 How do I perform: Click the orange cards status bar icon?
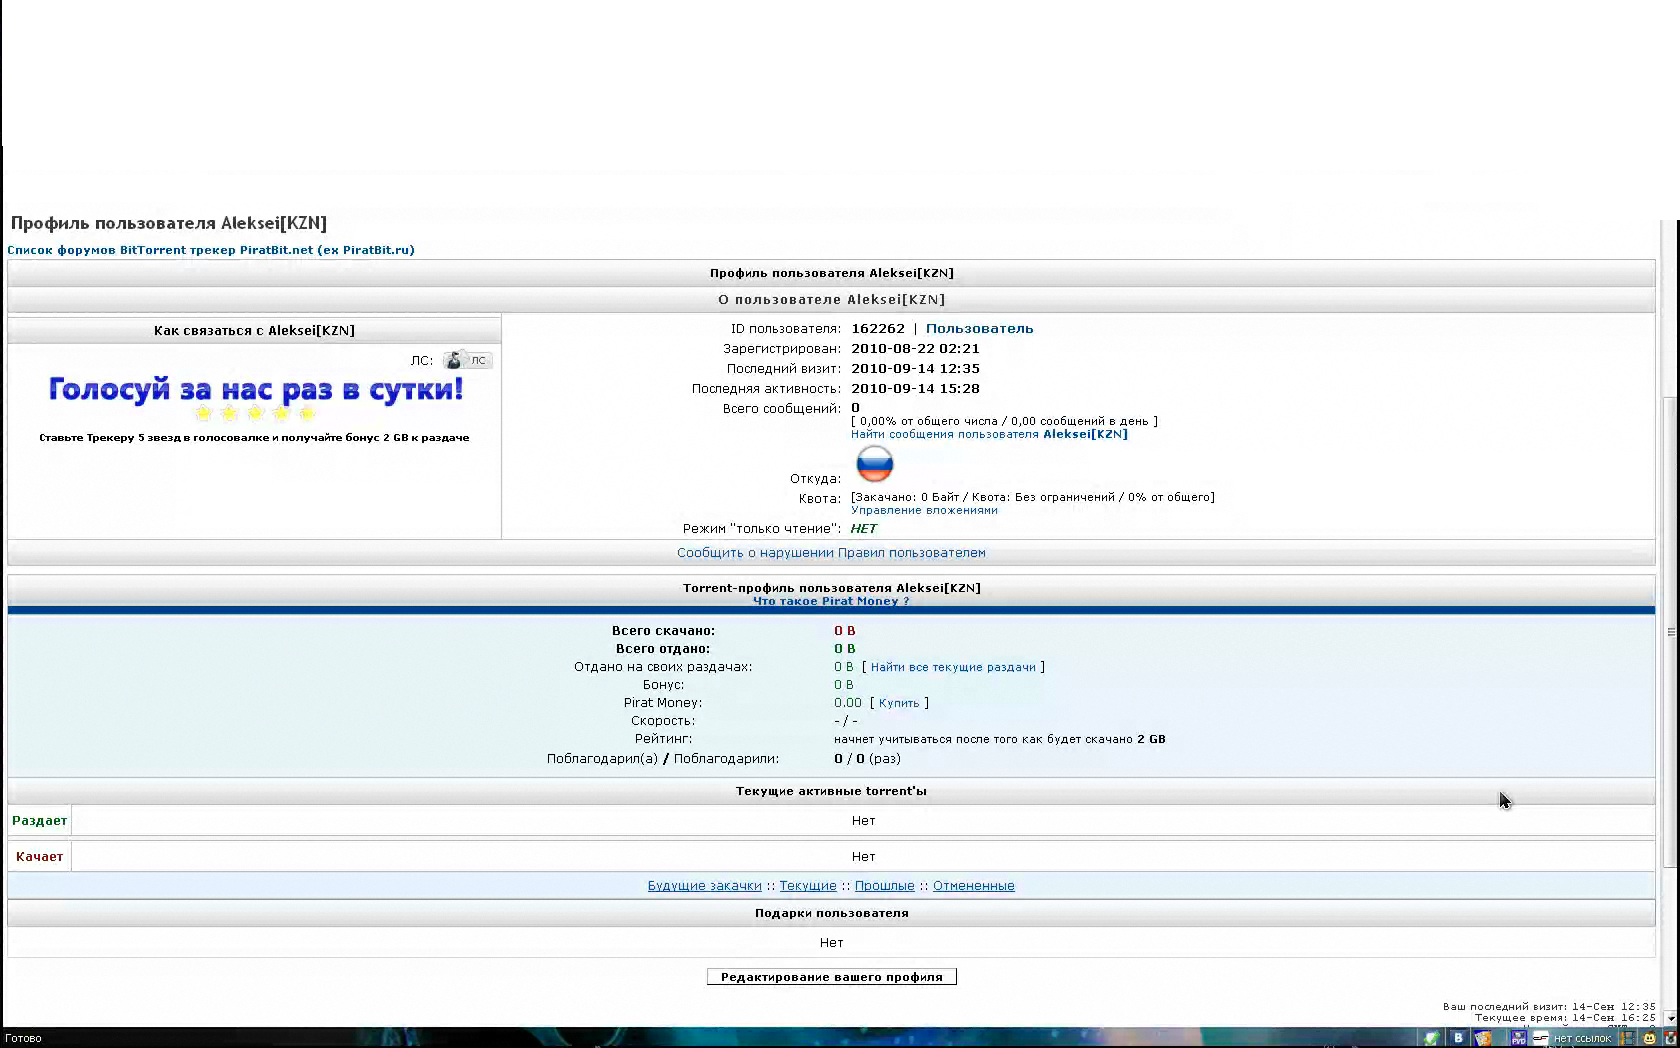1483,1038
